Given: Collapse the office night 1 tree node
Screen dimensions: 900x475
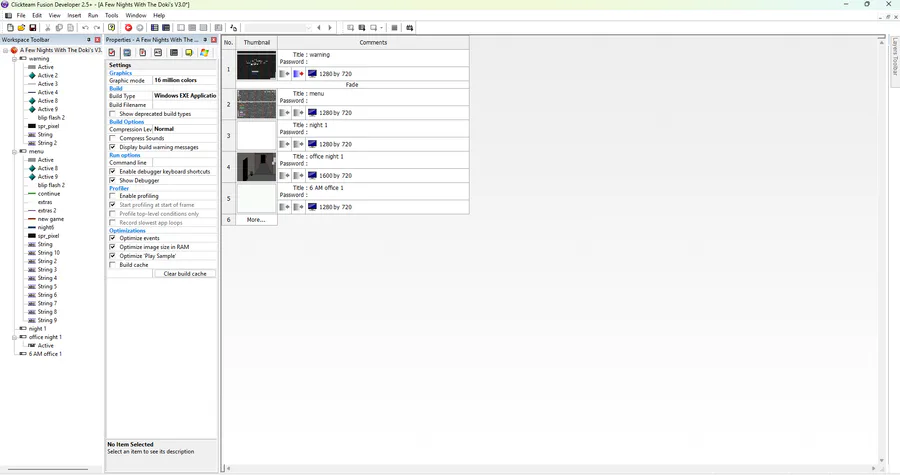Looking at the screenshot, I should (14, 337).
